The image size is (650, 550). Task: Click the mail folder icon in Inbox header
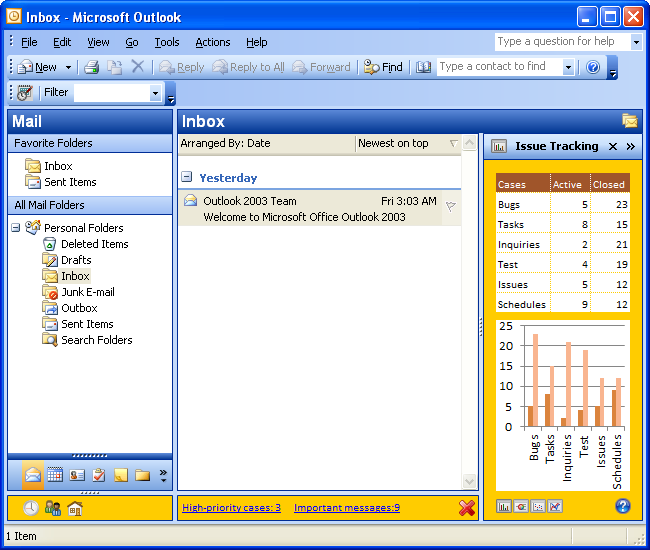point(630,121)
